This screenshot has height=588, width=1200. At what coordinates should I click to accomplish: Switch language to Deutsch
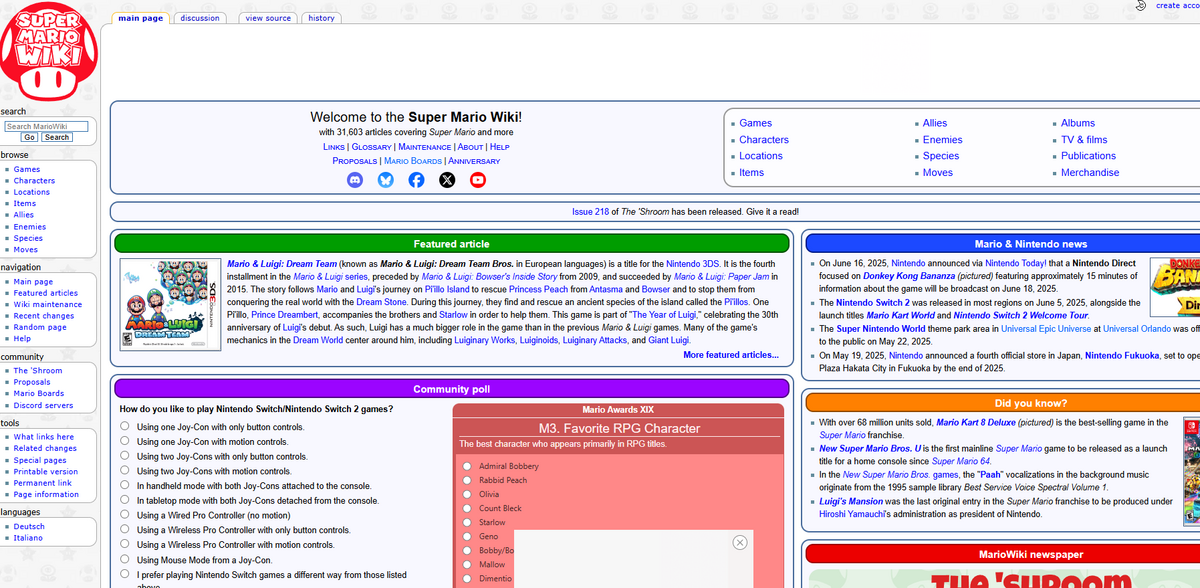pos(29,526)
